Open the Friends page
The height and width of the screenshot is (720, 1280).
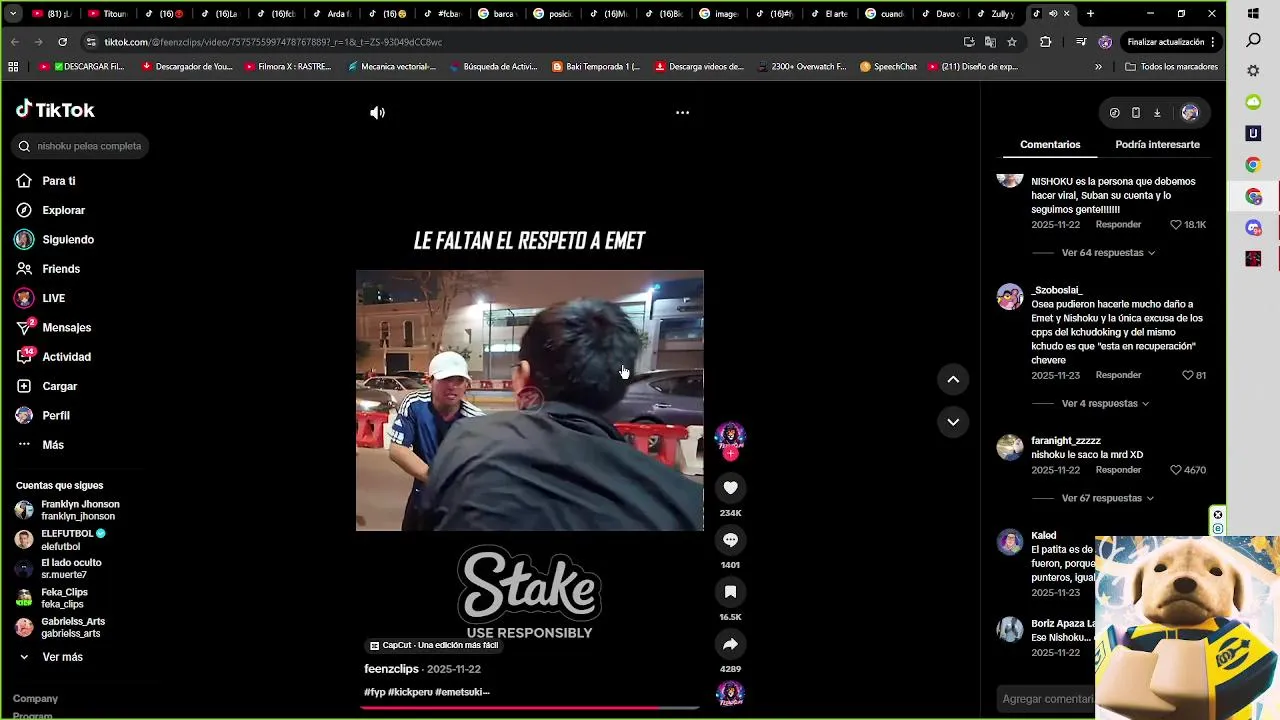coord(60,269)
